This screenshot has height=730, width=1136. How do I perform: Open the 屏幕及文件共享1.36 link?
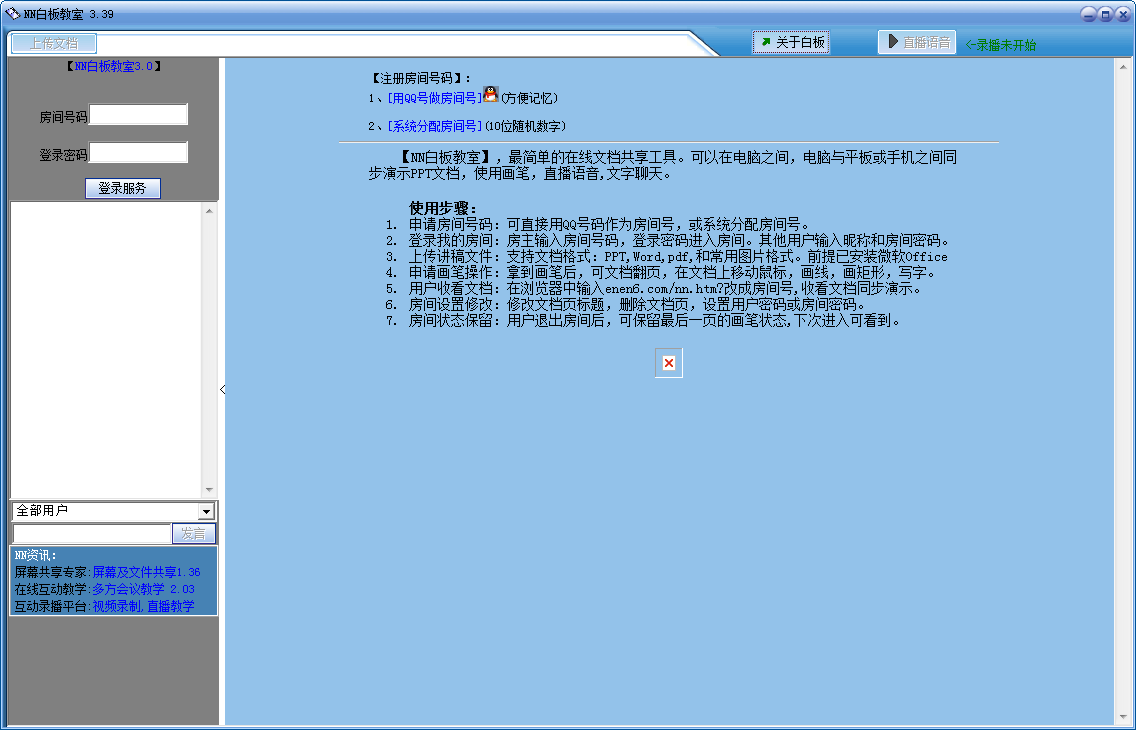146,572
